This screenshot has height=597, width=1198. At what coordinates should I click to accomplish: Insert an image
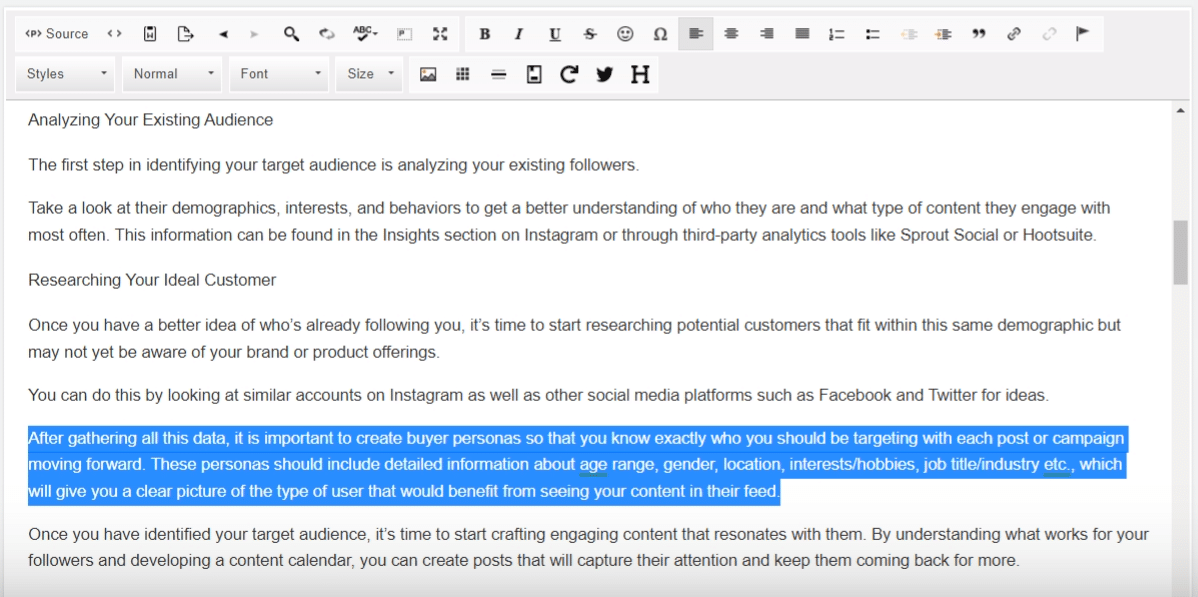[428, 74]
